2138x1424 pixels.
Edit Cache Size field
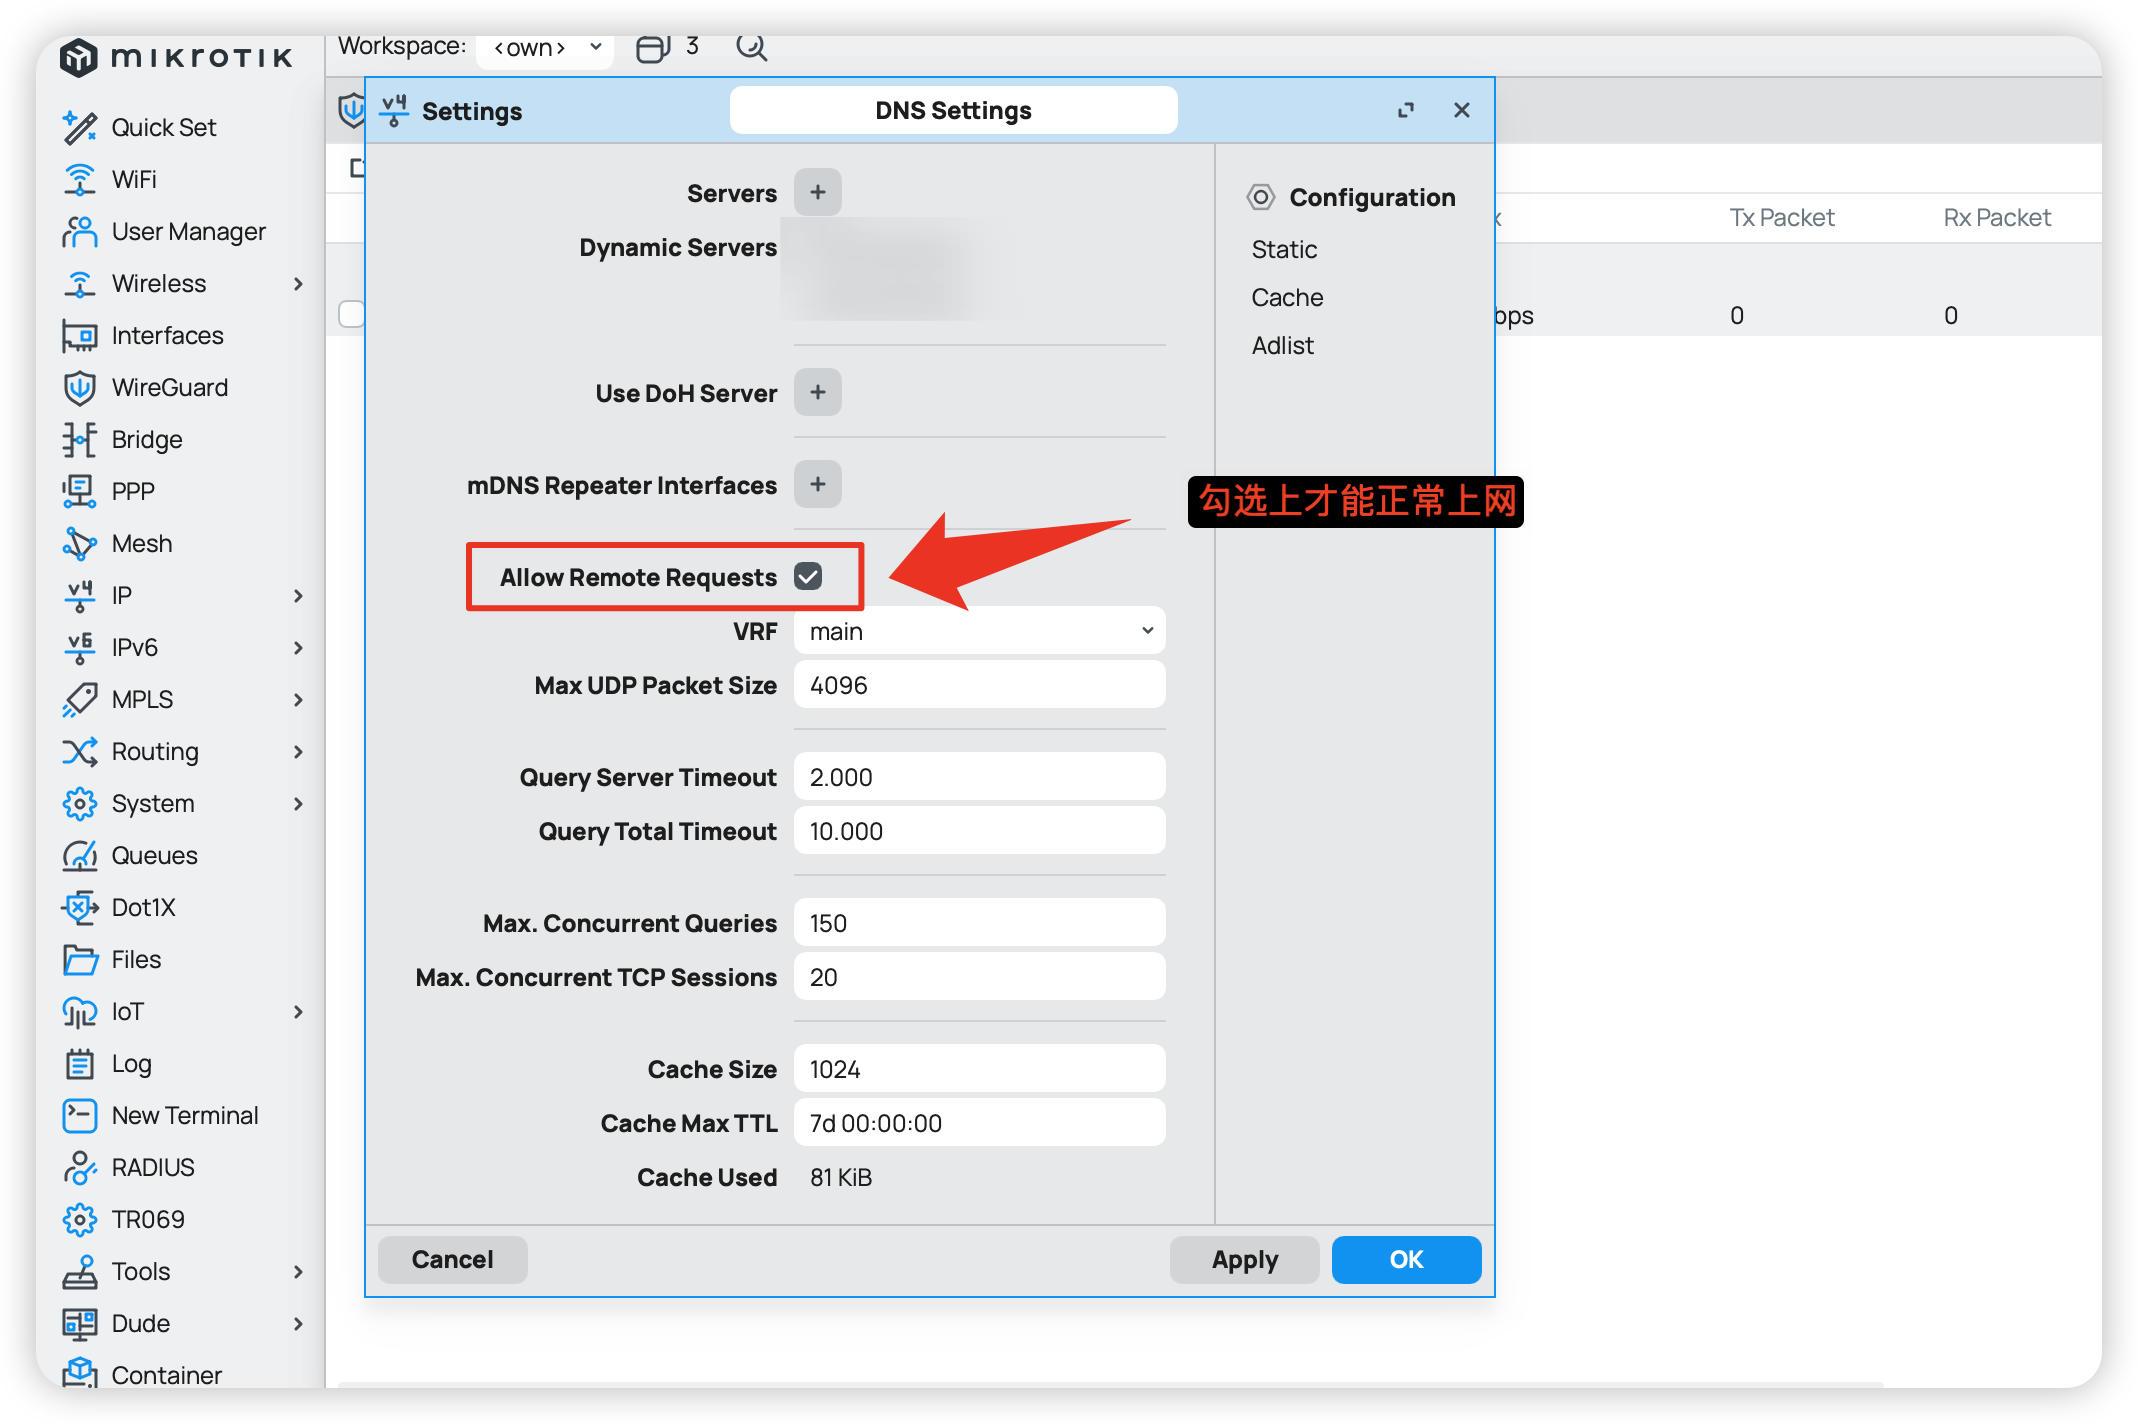pos(980,1069)
